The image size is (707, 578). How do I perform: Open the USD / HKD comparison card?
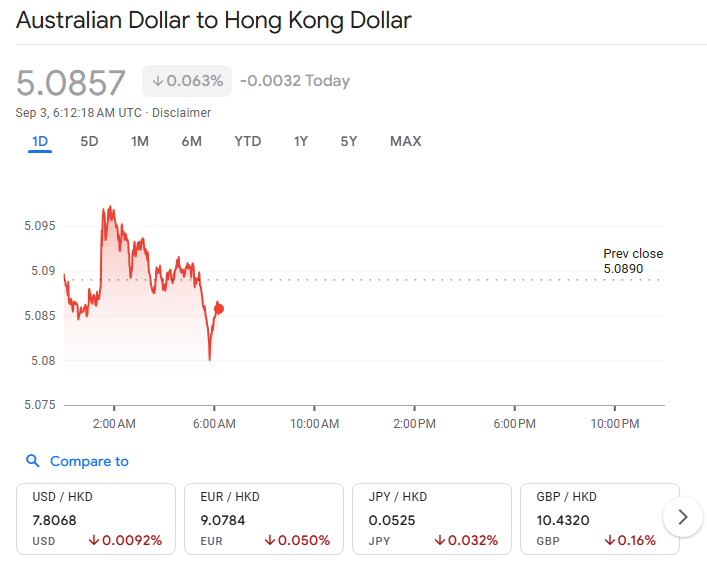pyautogui.click(x=96, y=519)
